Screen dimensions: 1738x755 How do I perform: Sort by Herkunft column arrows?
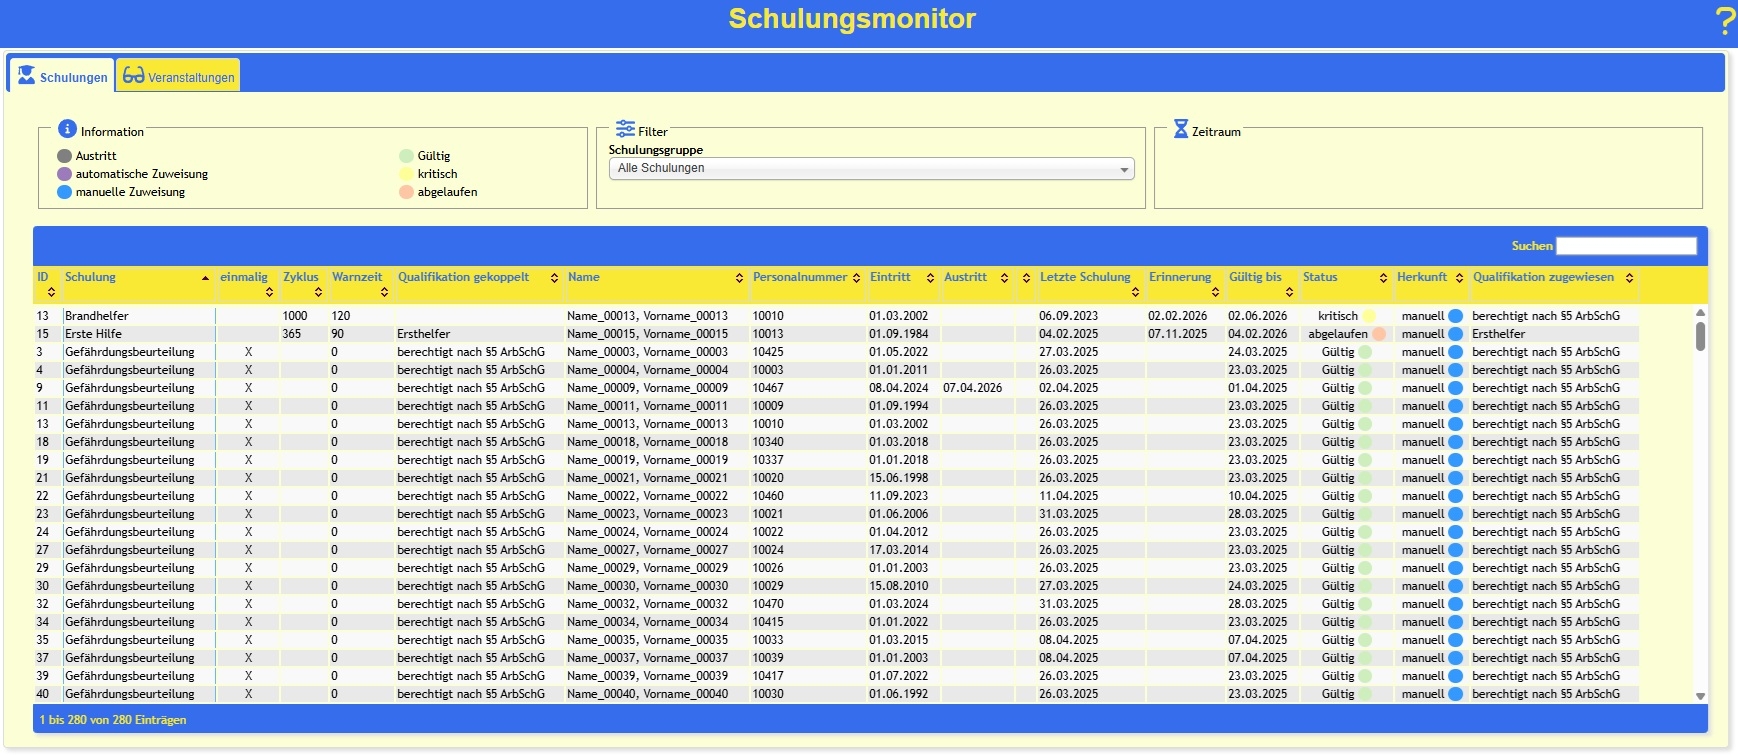(x=1459, y=278)
